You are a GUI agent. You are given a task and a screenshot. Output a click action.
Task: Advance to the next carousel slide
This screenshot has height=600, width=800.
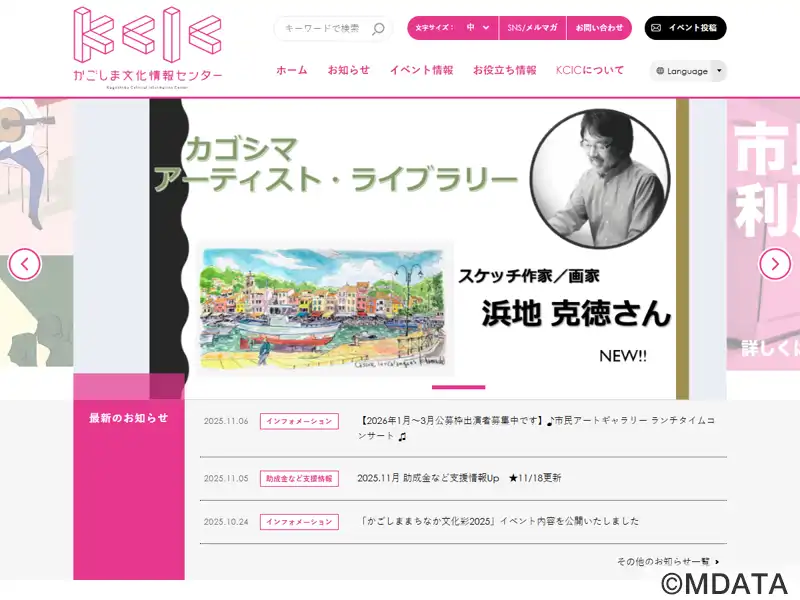point(774,264)
